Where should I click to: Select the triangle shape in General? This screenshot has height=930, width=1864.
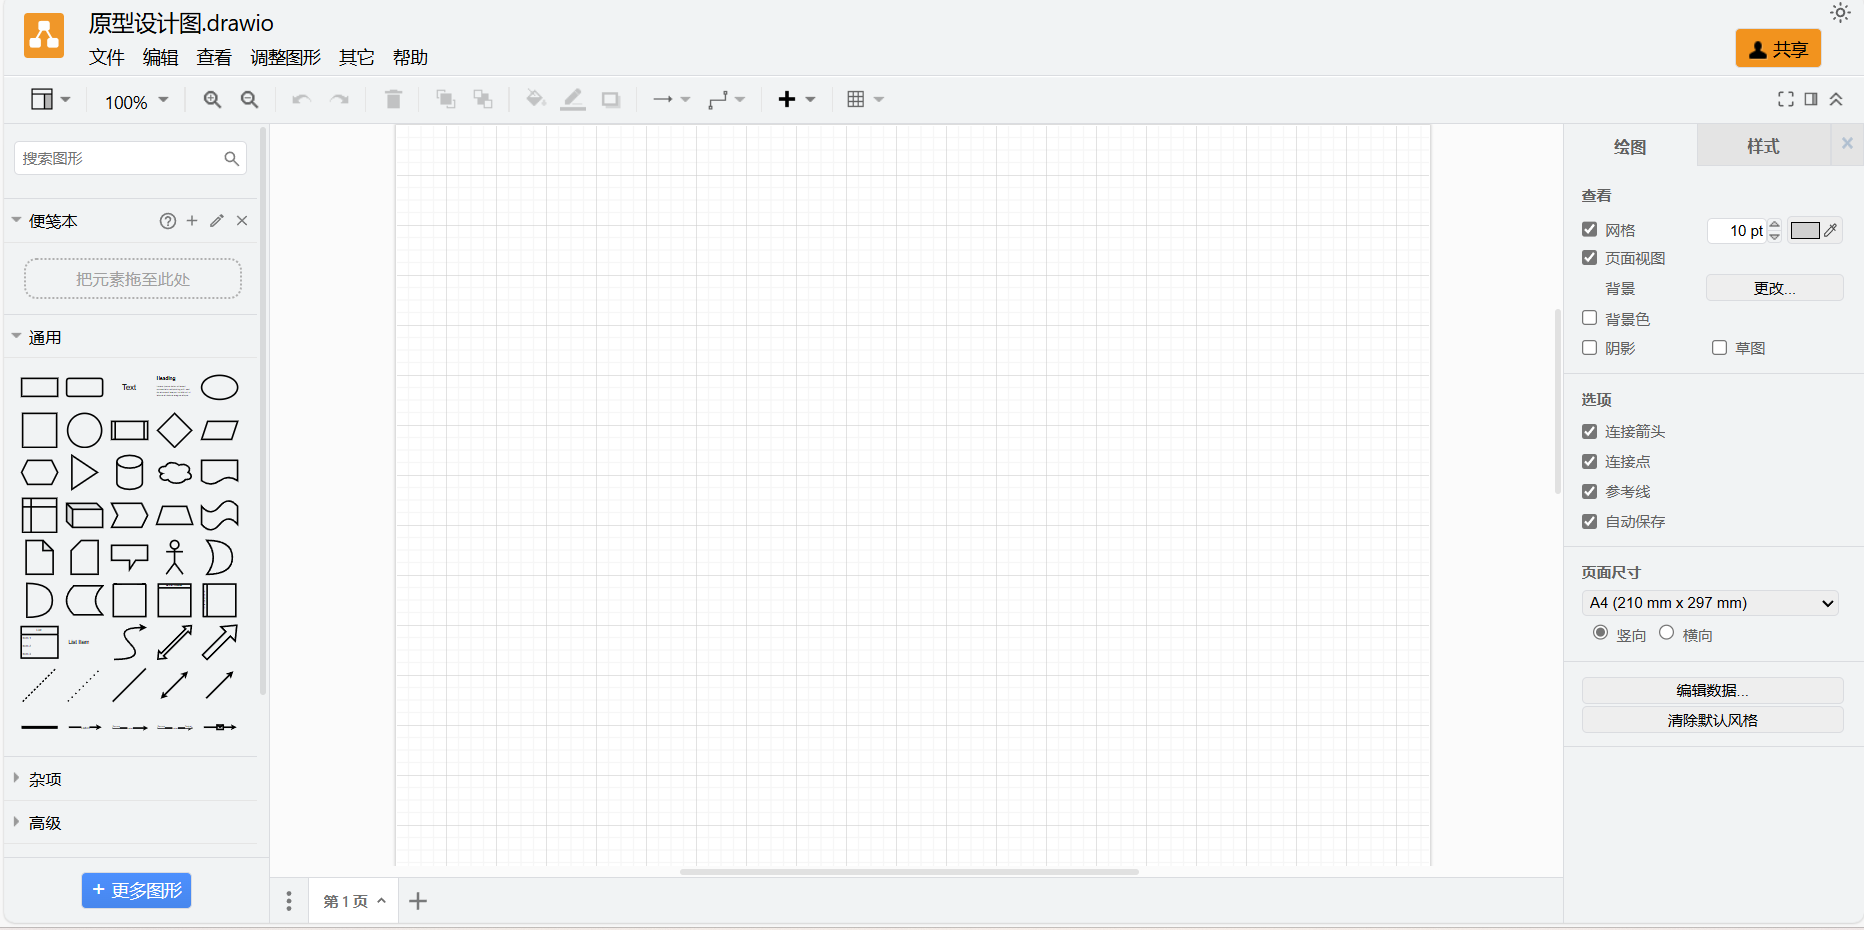point(84,472)
